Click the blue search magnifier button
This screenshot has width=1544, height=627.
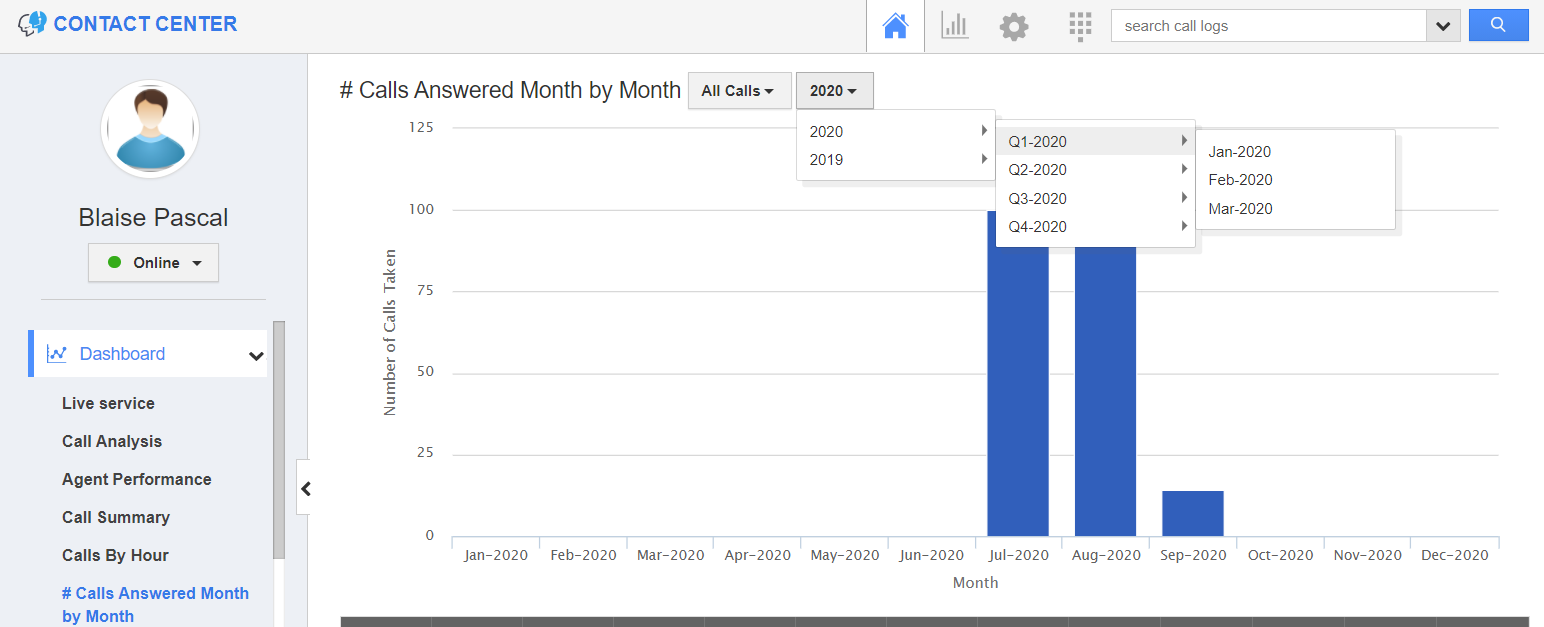coord(1498,24)
